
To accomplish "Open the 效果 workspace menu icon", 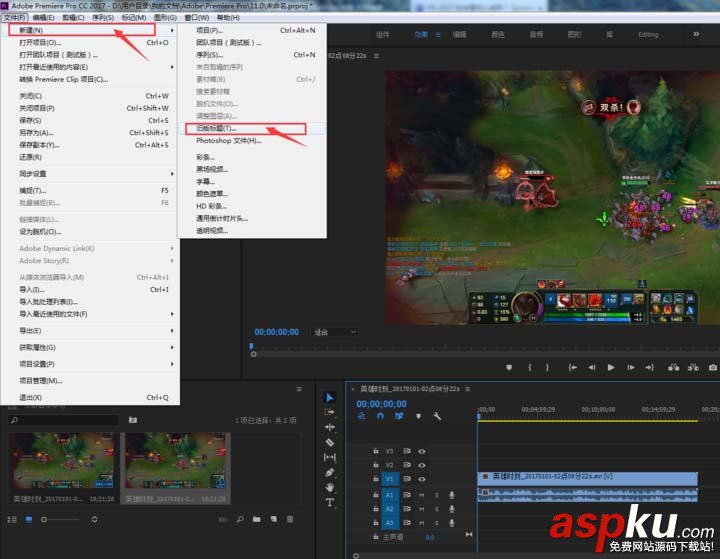I will tap(438, 35).
